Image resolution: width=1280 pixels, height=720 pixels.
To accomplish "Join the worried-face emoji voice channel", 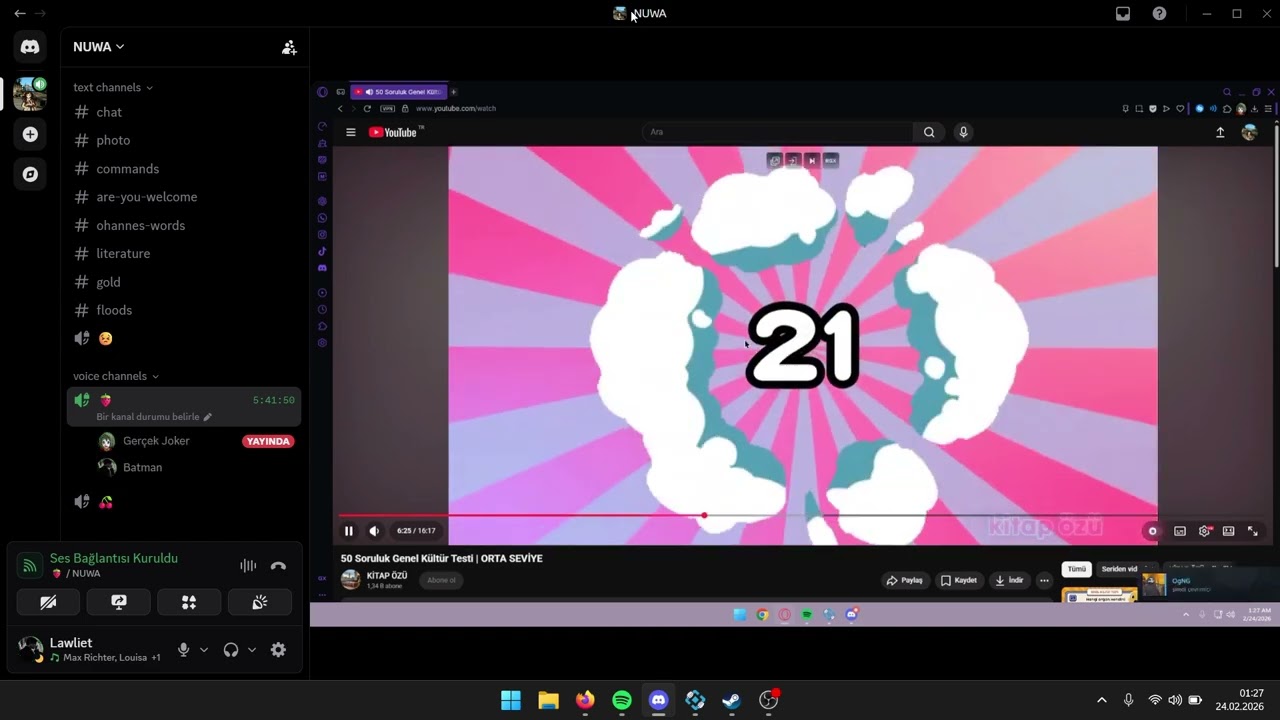I will pos(184,338).
